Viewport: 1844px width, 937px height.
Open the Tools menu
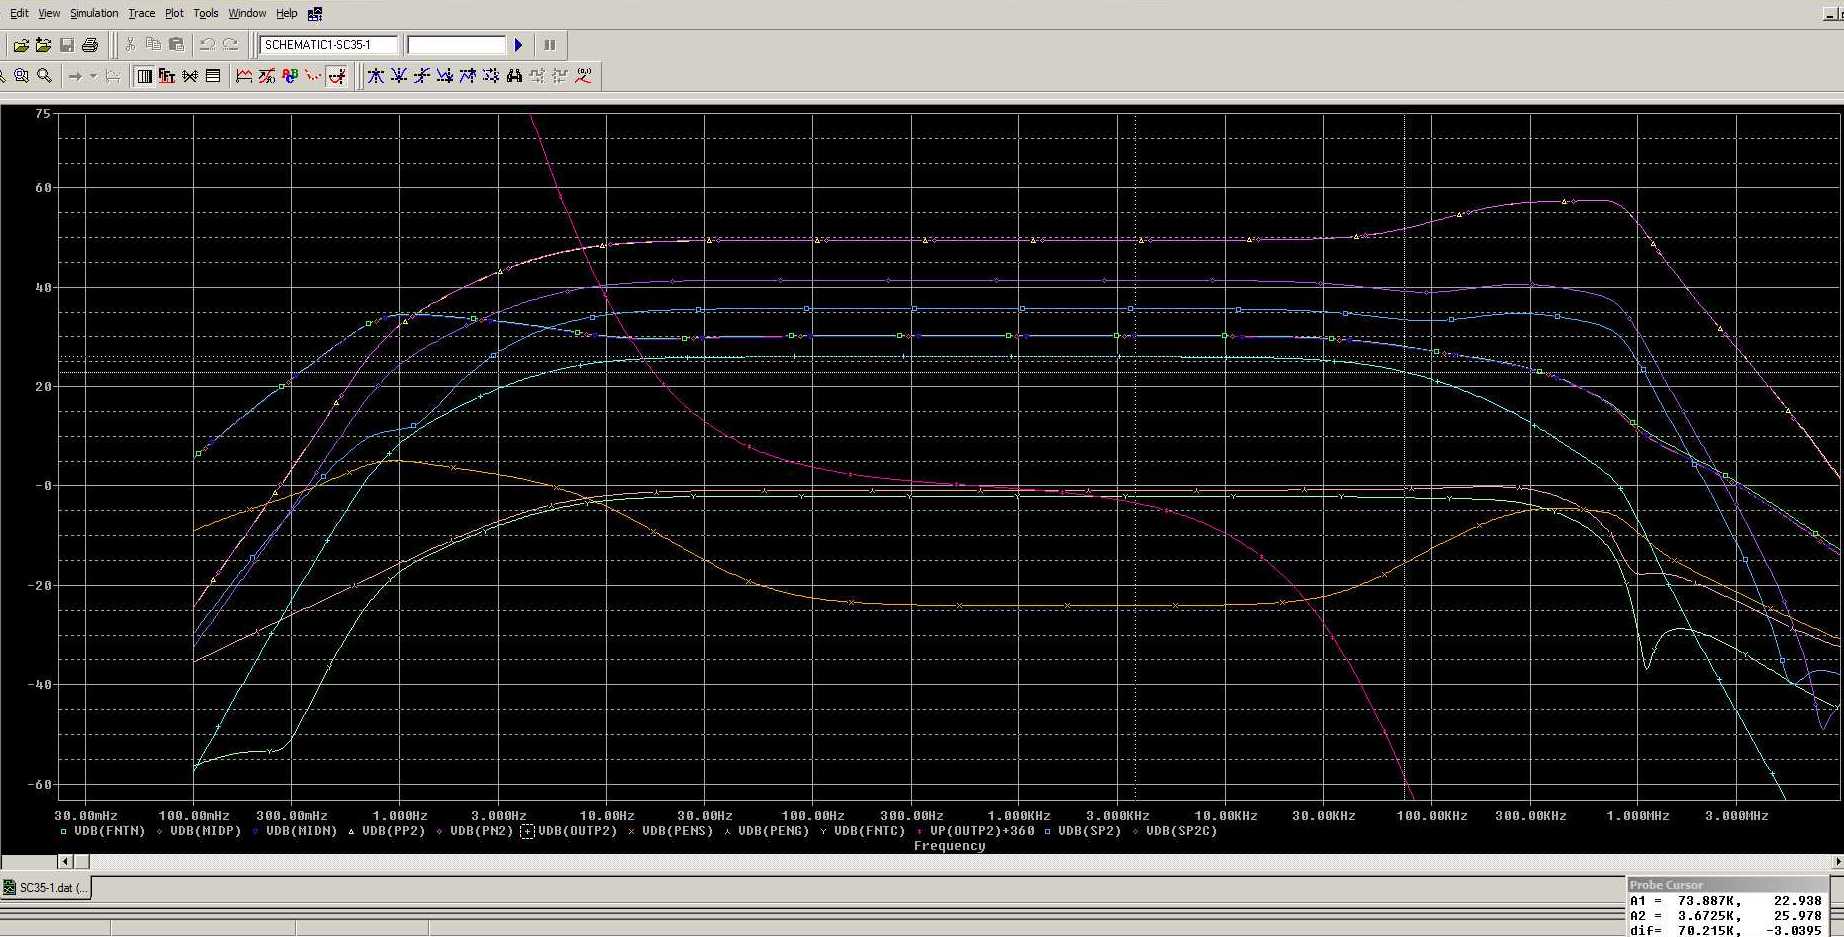[x=206, y=13]
